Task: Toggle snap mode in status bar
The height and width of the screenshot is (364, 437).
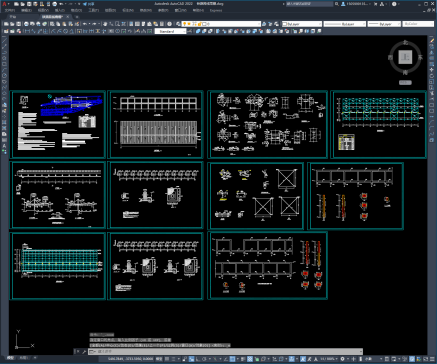Action: tap(173, 359)
